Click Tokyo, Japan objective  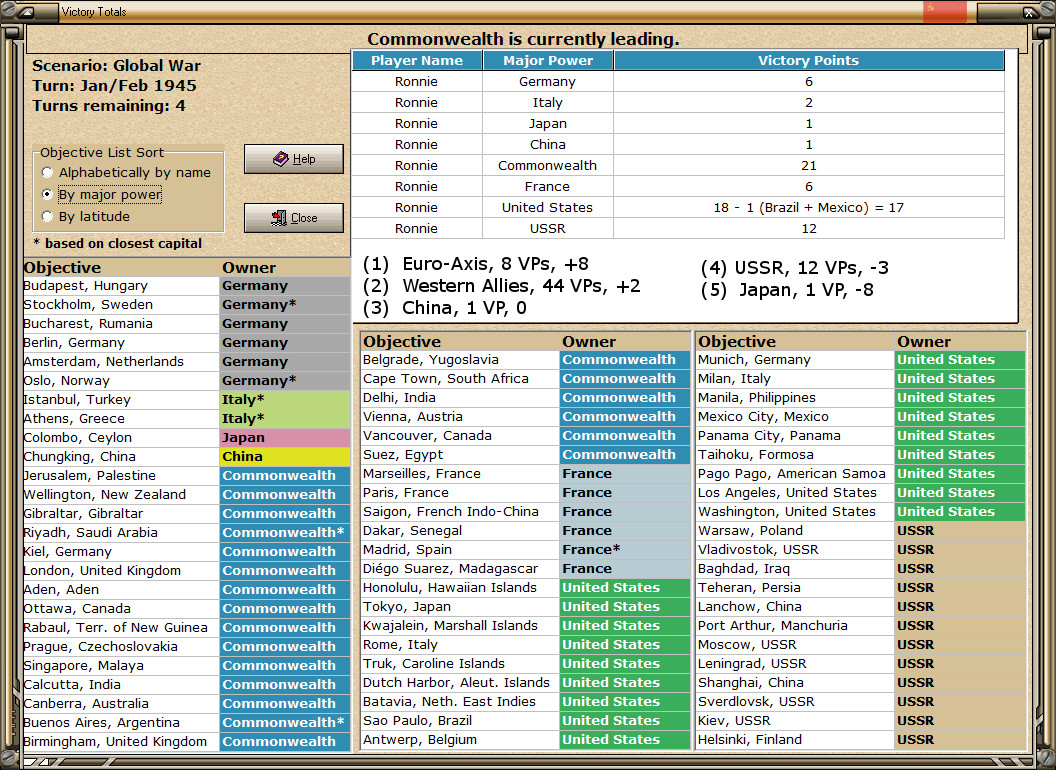click(460, 606)
